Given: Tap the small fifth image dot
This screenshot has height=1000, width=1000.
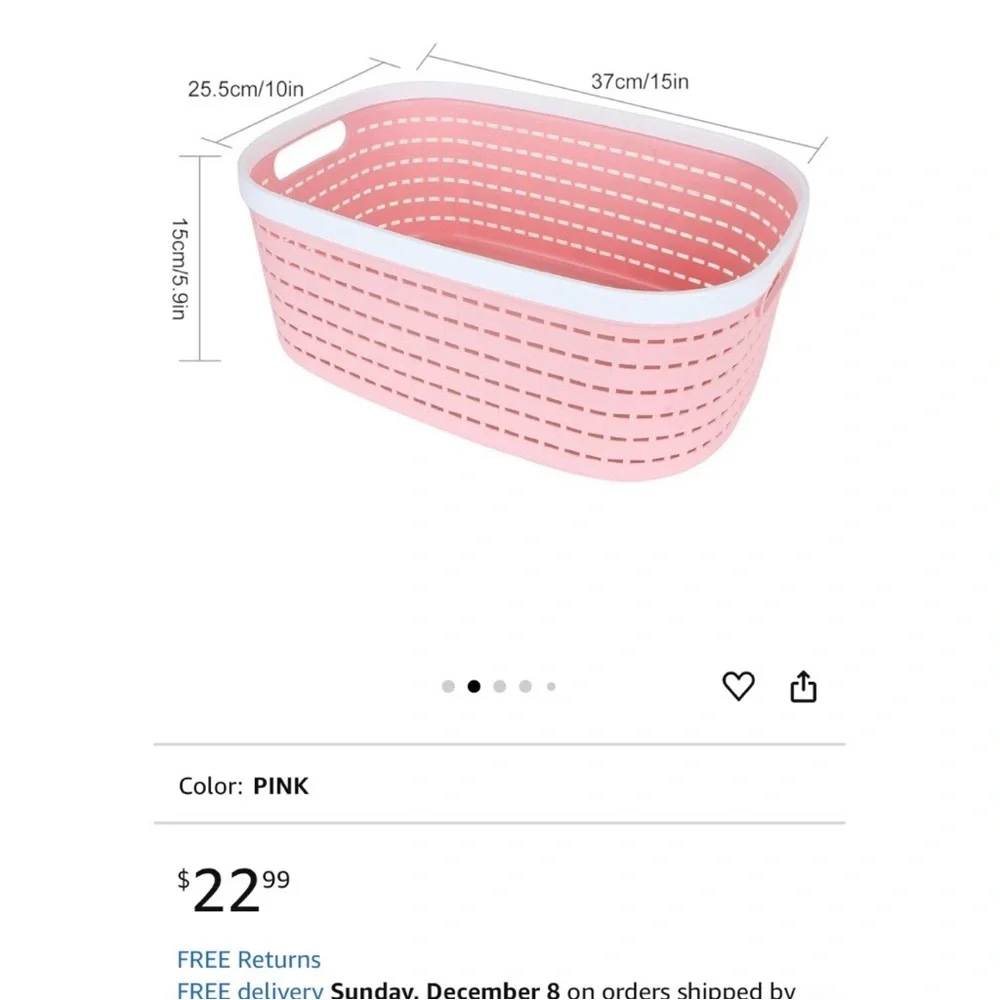Looking at the screenshot, I should [x=551, y=687].
